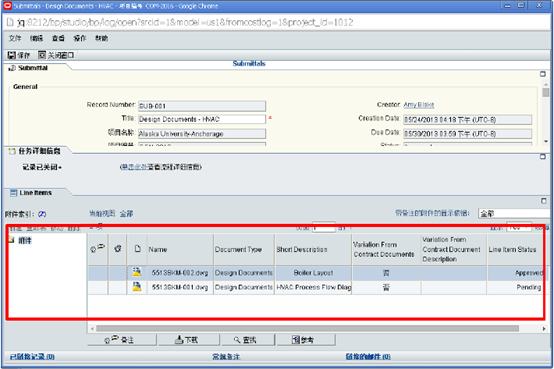Open the 帮助 (Help) menu
Screen dimensions: 554x369
coord(101,38)
